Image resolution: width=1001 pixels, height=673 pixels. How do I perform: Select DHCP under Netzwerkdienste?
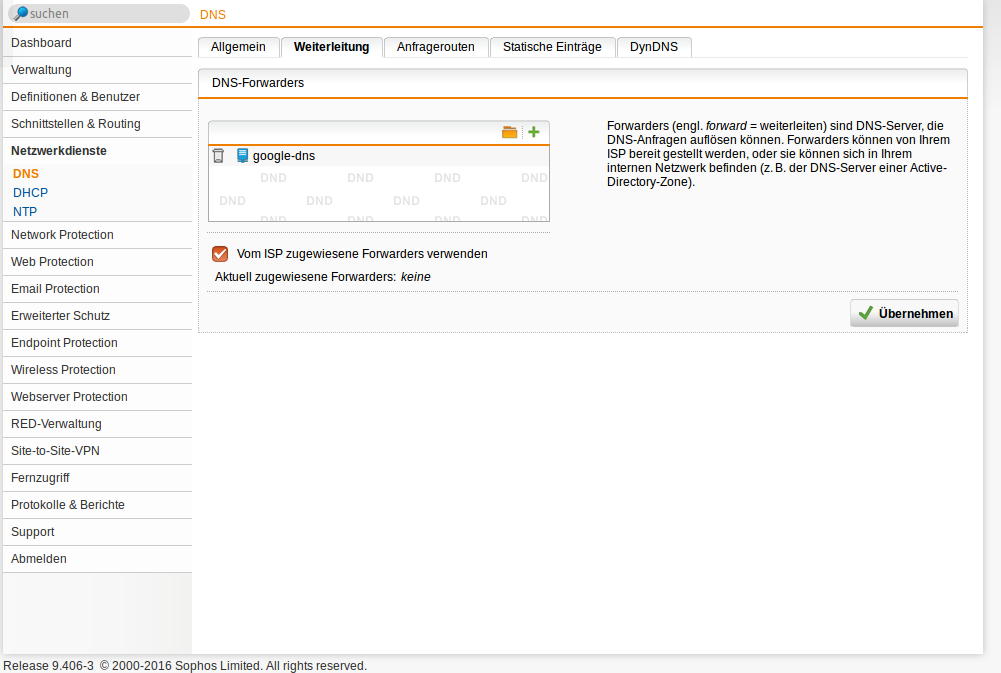point(30,192)
